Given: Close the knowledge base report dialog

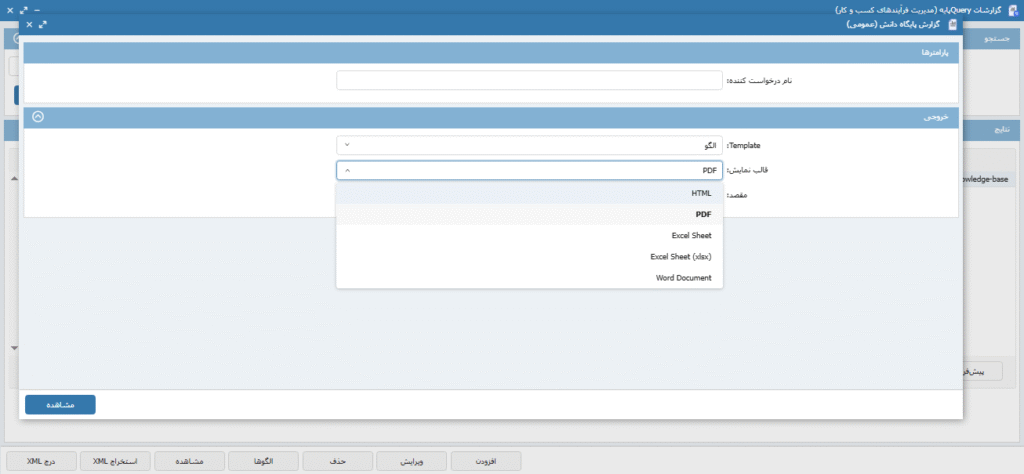Looking at the screenshot, I should tap(29, 24).
